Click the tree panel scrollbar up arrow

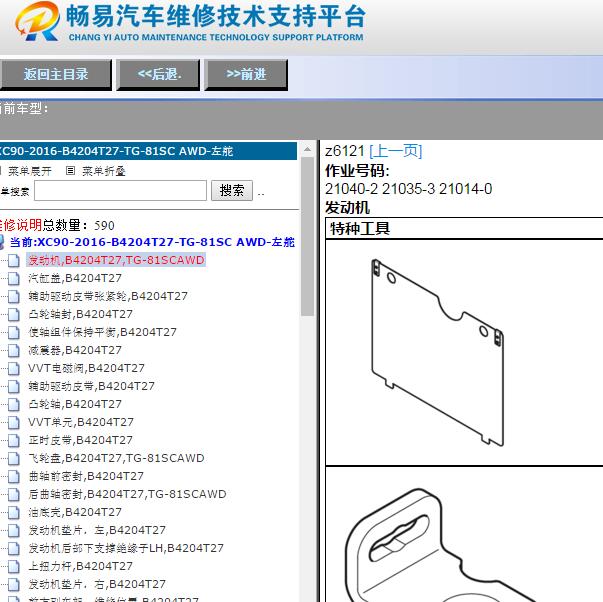coord(307,150)
